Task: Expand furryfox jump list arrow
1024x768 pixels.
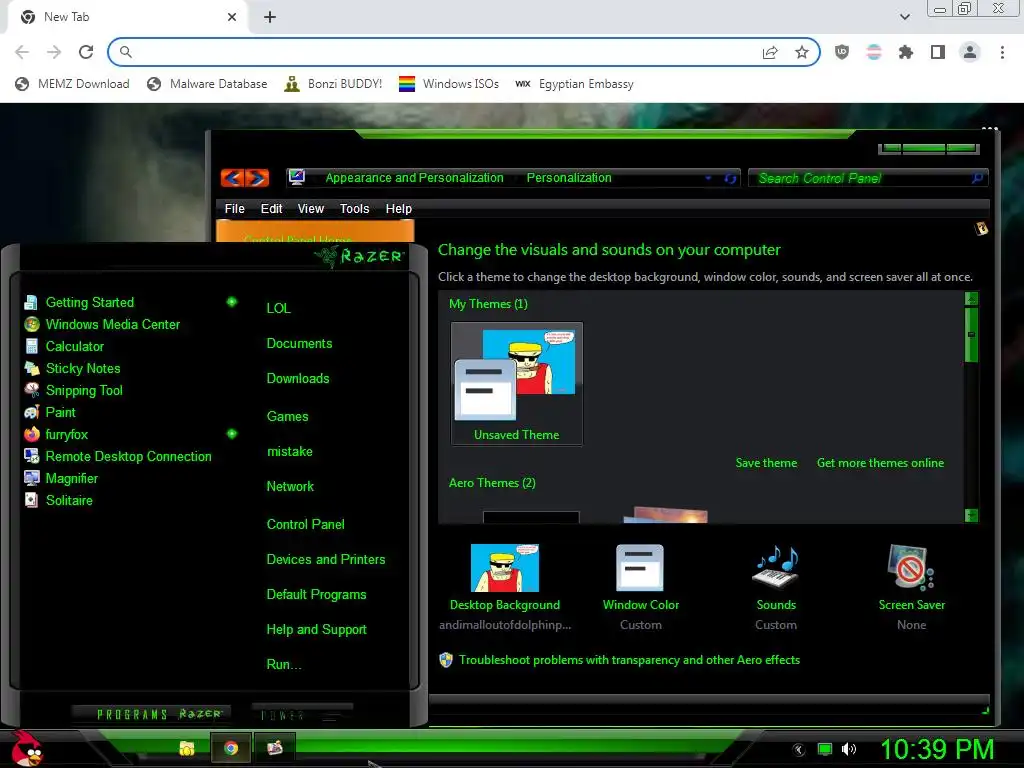Action: pyautogui.click(x=231, y=434)
